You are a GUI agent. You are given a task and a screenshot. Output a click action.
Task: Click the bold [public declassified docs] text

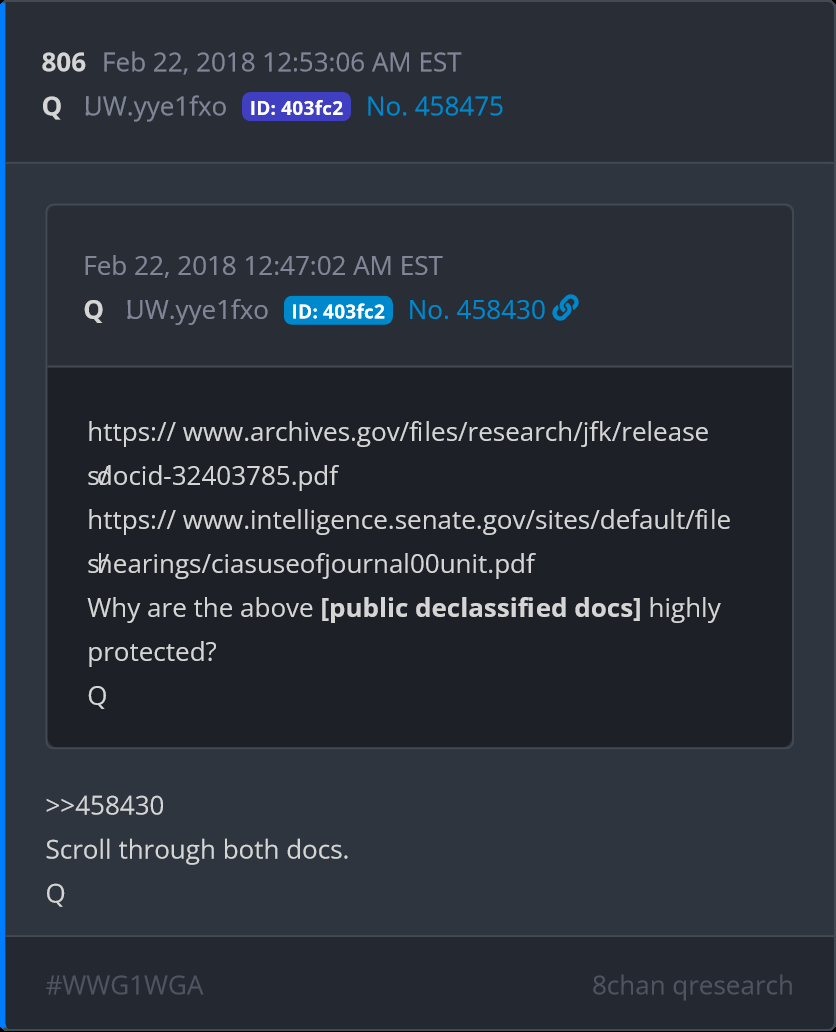tap(480, 608)
